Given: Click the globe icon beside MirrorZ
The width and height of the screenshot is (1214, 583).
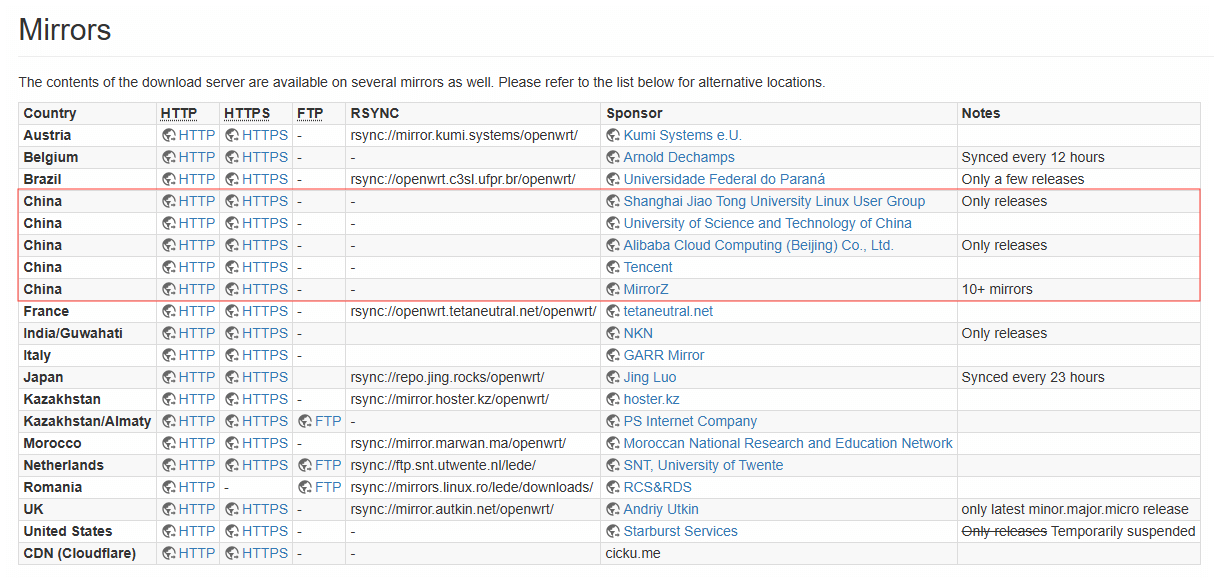Looking at the screenshot, I should coord(614,289).
